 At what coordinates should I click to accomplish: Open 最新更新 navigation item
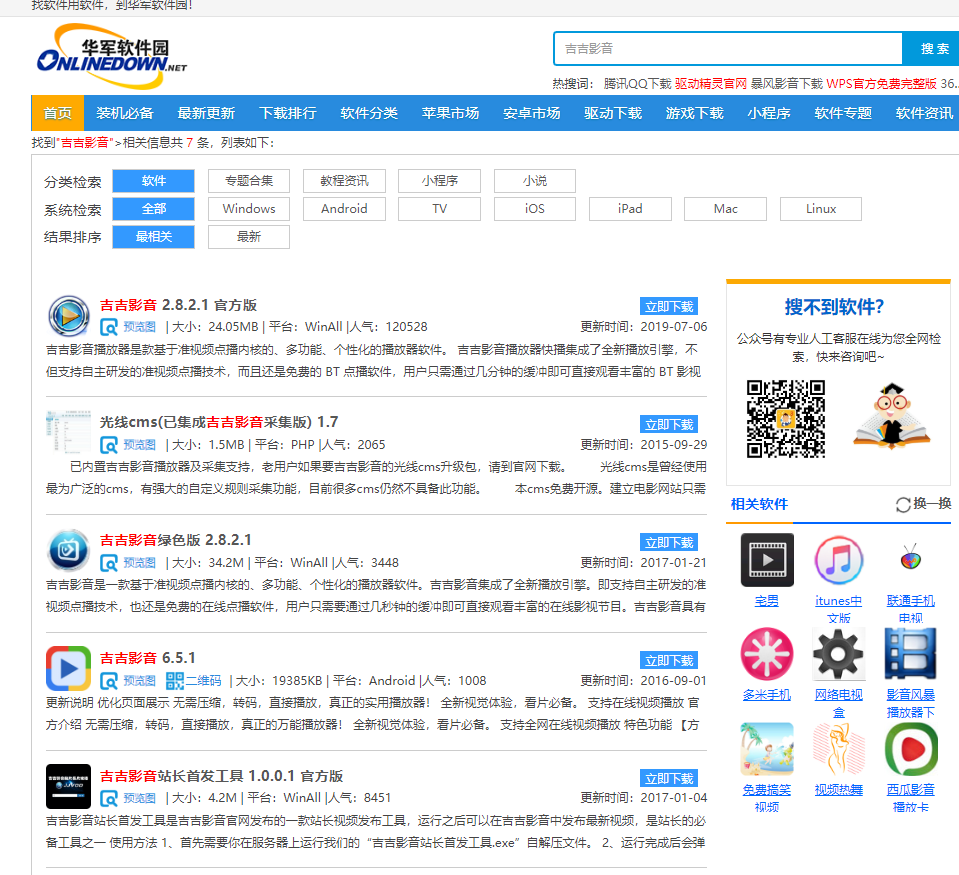tap(206, 113)
